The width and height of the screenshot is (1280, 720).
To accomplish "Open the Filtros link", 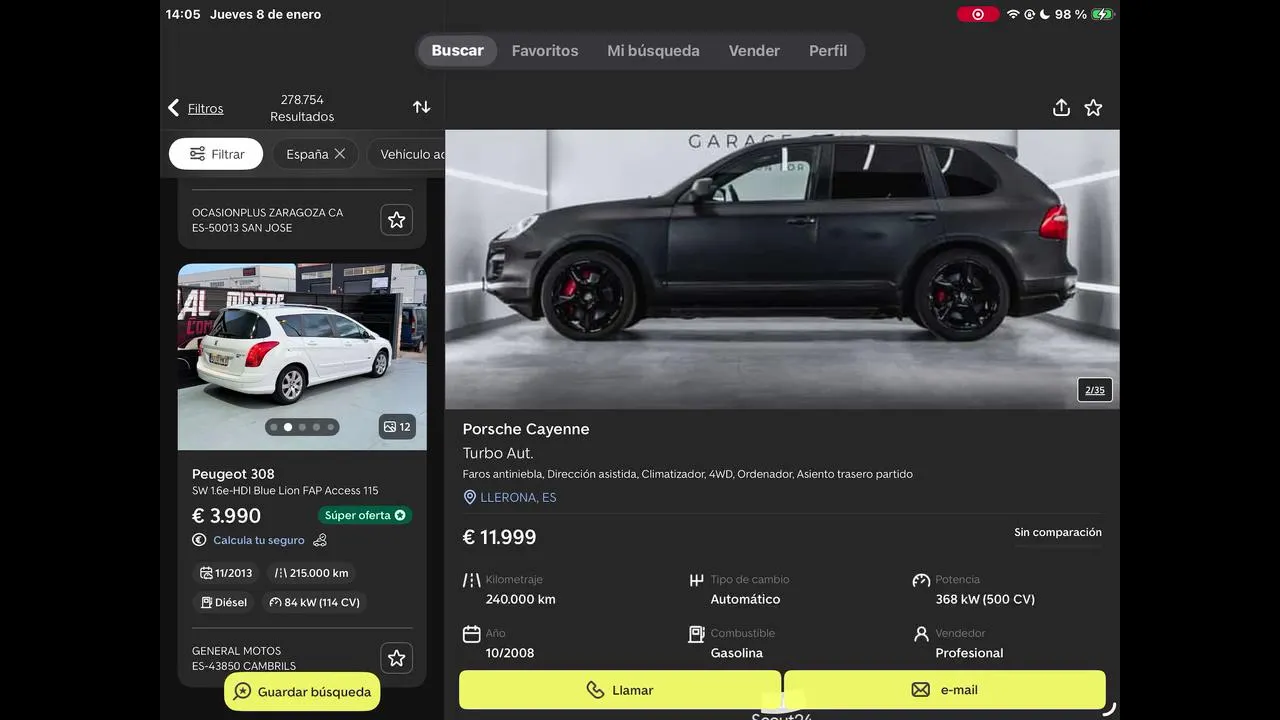I will coord(205,108).
